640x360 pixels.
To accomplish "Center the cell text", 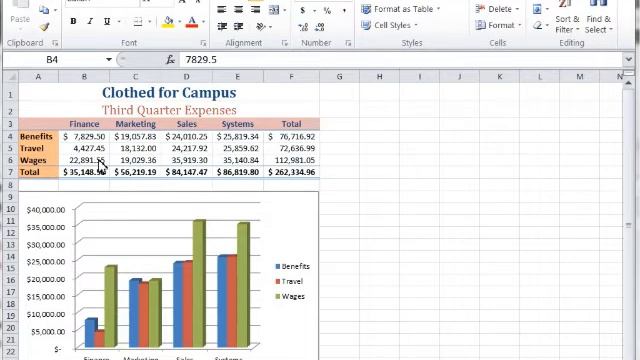I will [x=238, y=9].
